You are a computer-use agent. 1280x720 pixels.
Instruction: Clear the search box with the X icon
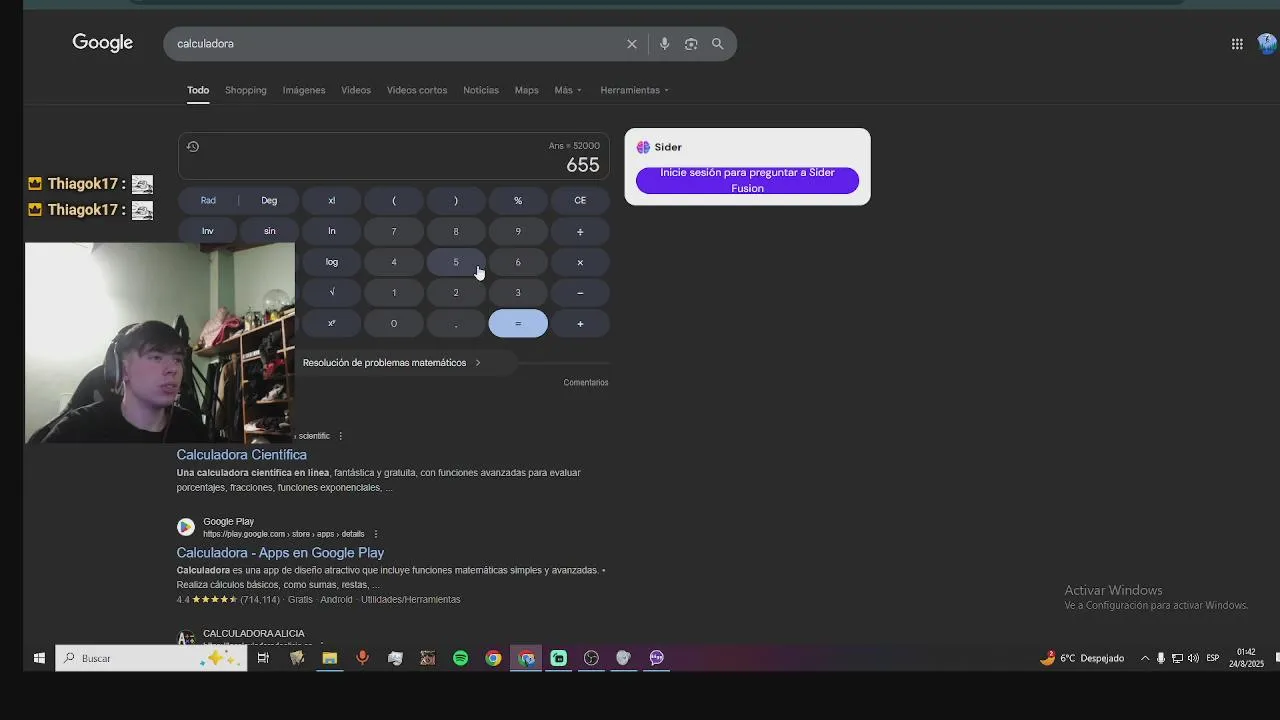point(632,44)
